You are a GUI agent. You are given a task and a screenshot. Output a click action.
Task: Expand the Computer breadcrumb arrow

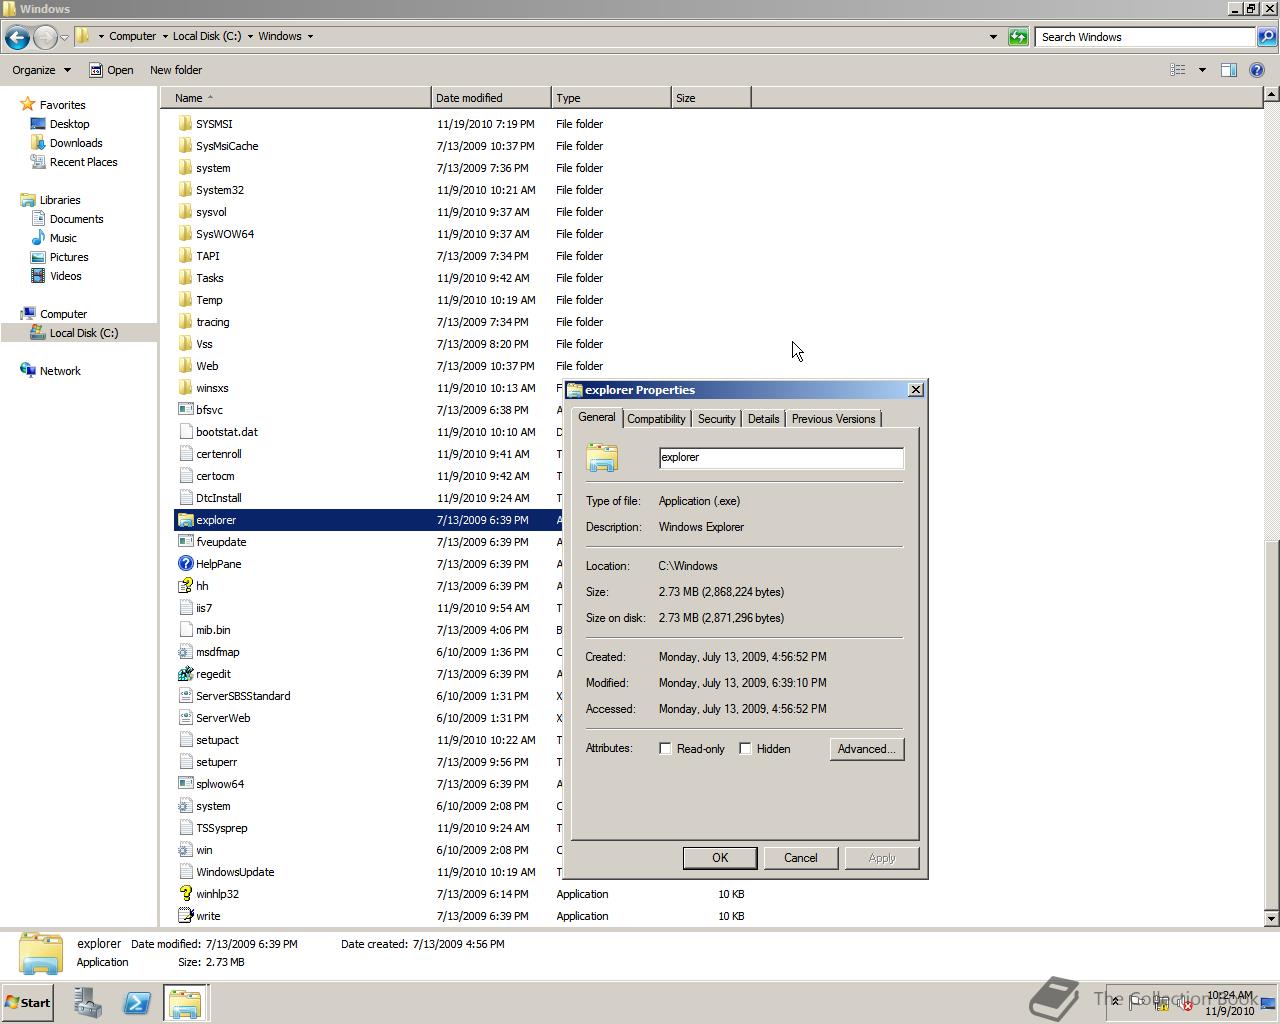pyautogui.click(x=164, y=37)
